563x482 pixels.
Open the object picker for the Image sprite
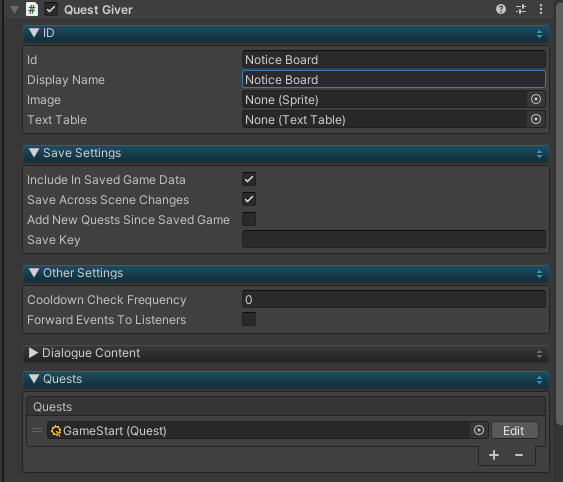(536, 99)
